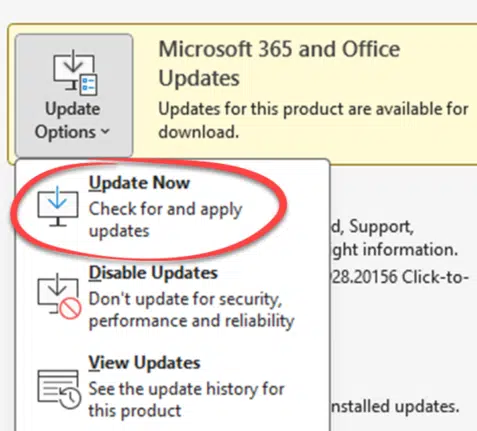Screen dimensions: 477x431
Task: Click the clock history symbol on View Updates
Action: [x=71, y=399]
